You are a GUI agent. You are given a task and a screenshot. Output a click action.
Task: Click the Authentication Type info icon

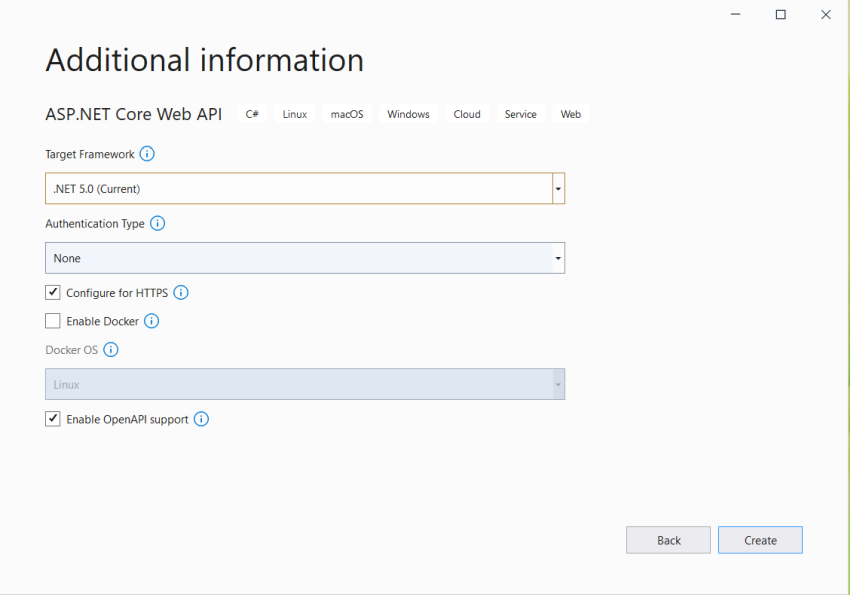(x=157, y=223)
